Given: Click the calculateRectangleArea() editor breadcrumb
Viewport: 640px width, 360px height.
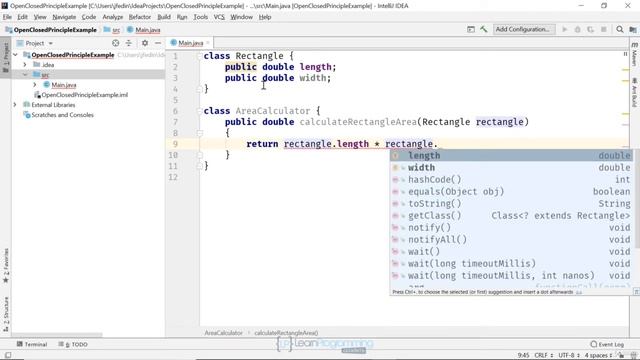Looking at the screenshot, I should [286, 333].
